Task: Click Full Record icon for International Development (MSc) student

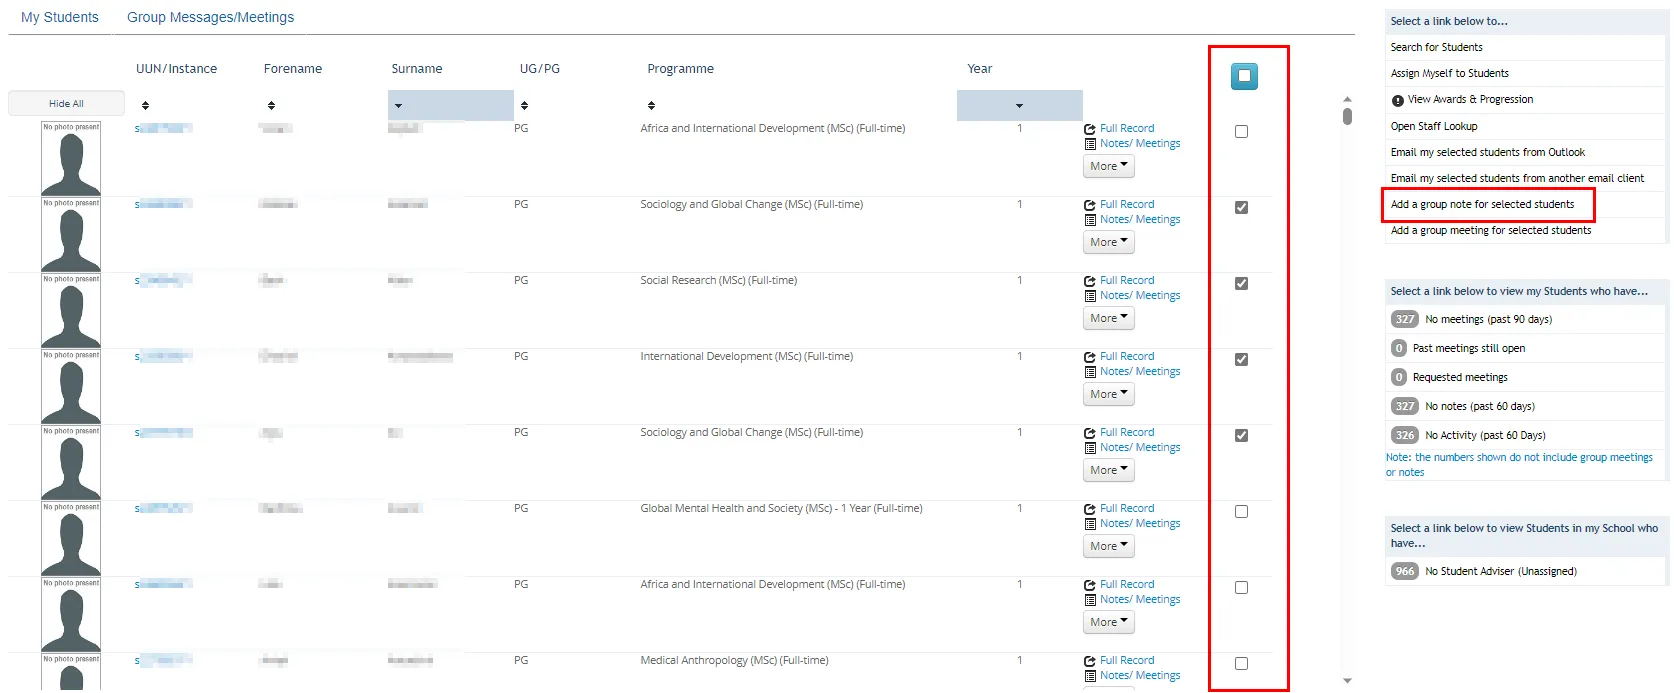Action: point(1090,357)
